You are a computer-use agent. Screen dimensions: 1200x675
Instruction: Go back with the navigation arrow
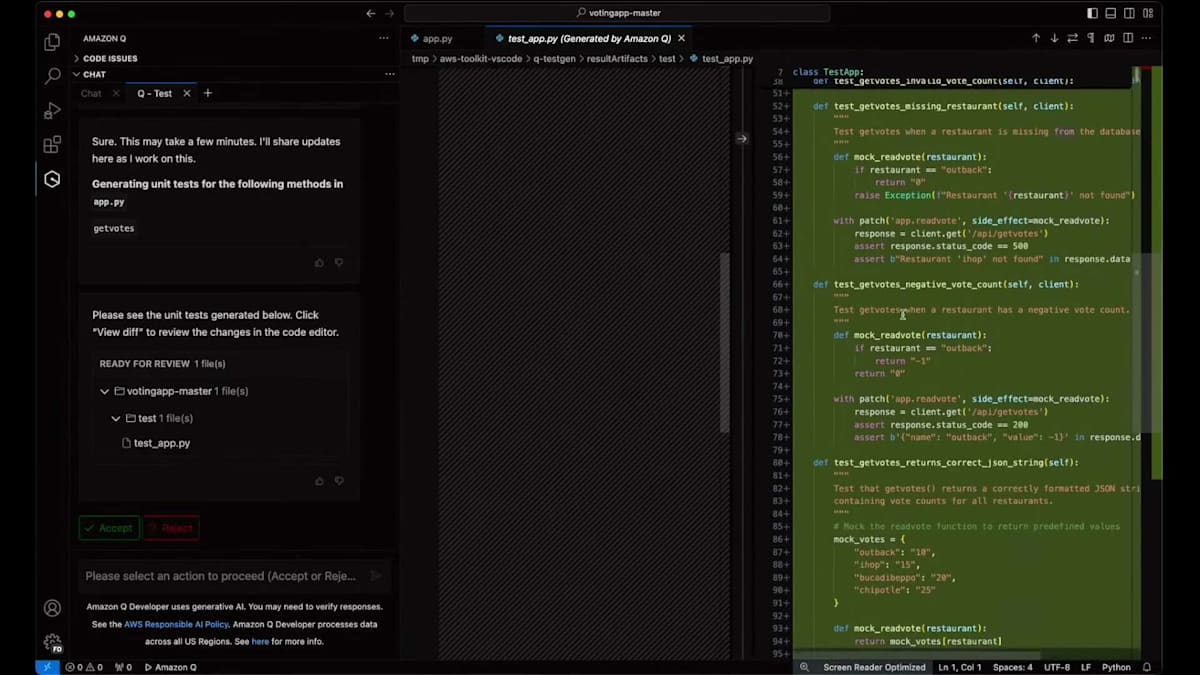371,13
